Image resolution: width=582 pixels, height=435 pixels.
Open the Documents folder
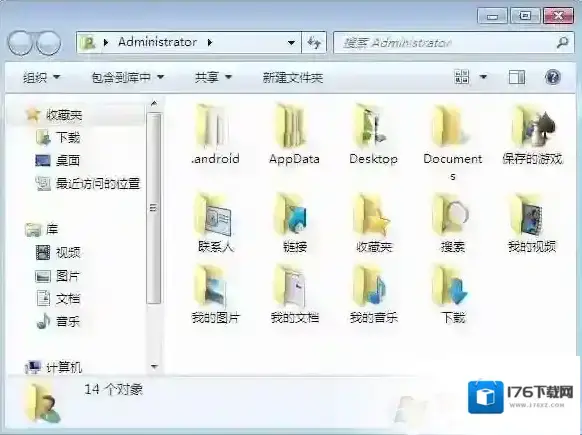(x=452, y=143)
